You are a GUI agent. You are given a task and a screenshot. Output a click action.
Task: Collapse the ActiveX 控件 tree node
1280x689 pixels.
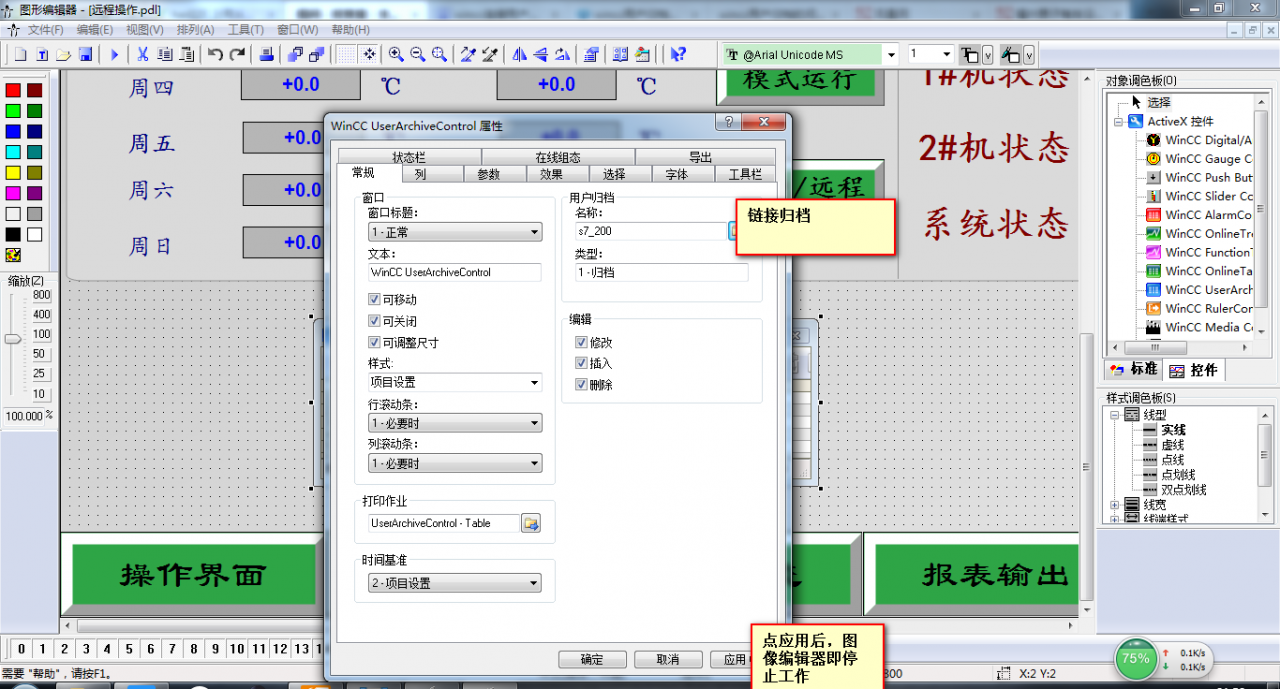coord(1117,121)
